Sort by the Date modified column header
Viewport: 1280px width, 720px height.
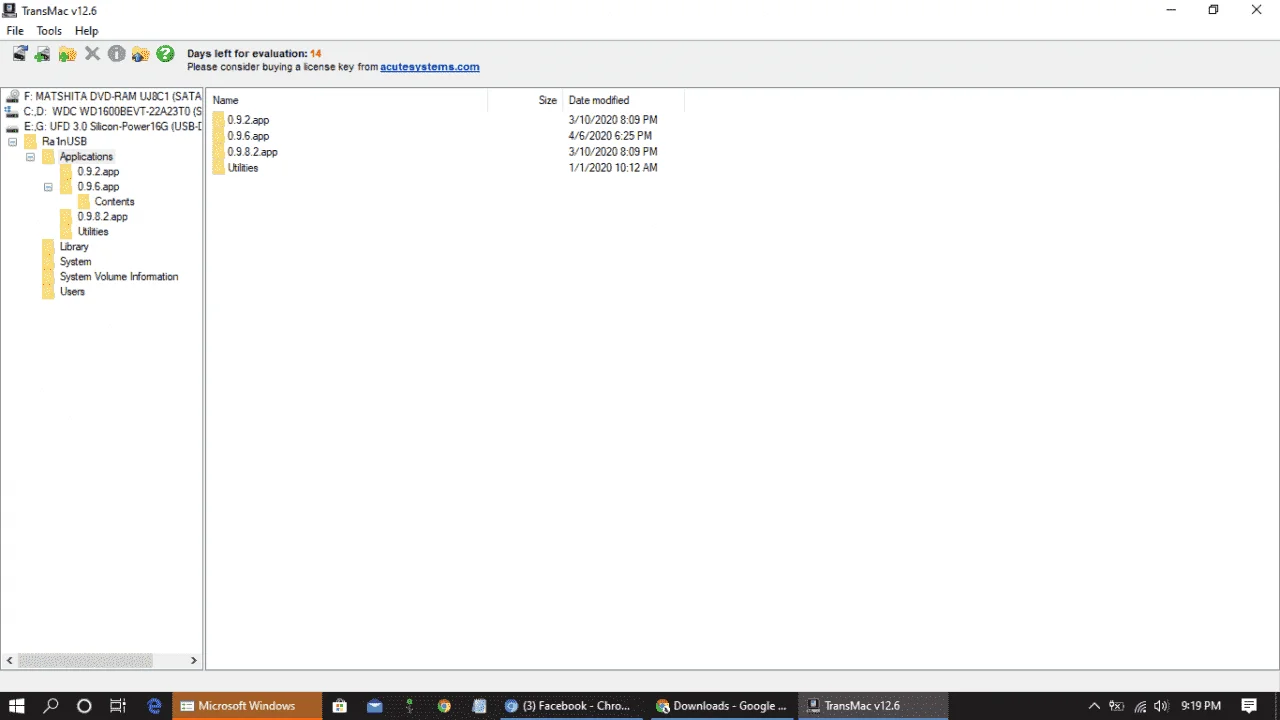pyautogui.click(x=623, y=100)
